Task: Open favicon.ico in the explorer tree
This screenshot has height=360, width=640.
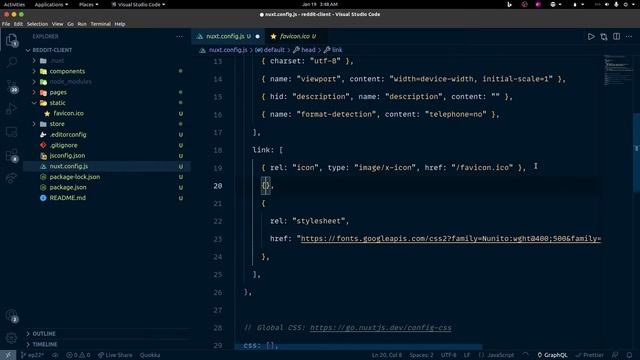Action: pyautogui.click(x=69, y=113)
